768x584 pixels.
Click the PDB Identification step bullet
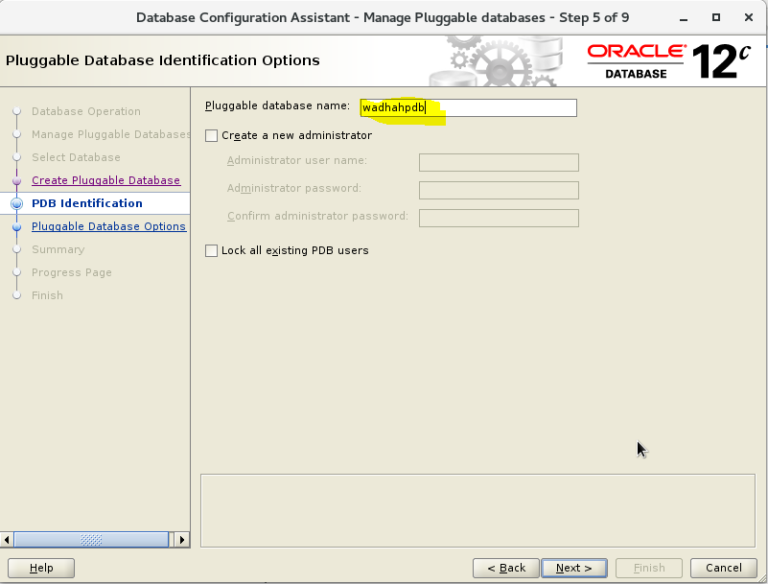coord(17,204)
